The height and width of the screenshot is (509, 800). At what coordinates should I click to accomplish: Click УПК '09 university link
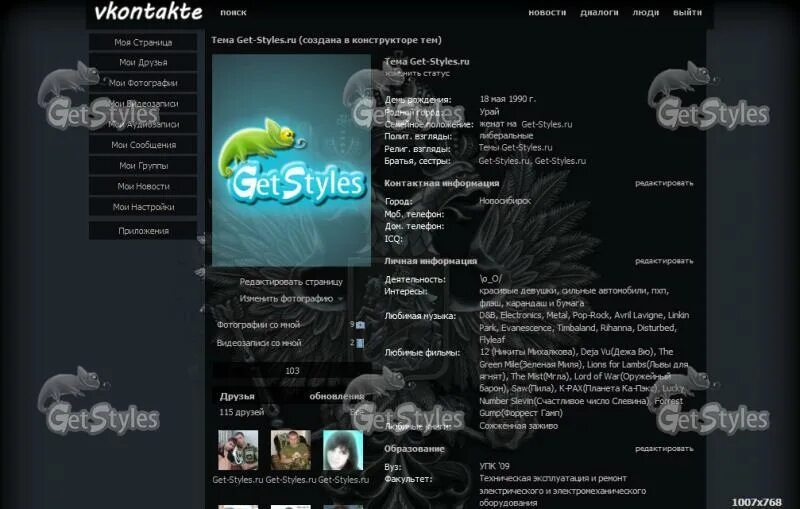[x=494, y=466]
